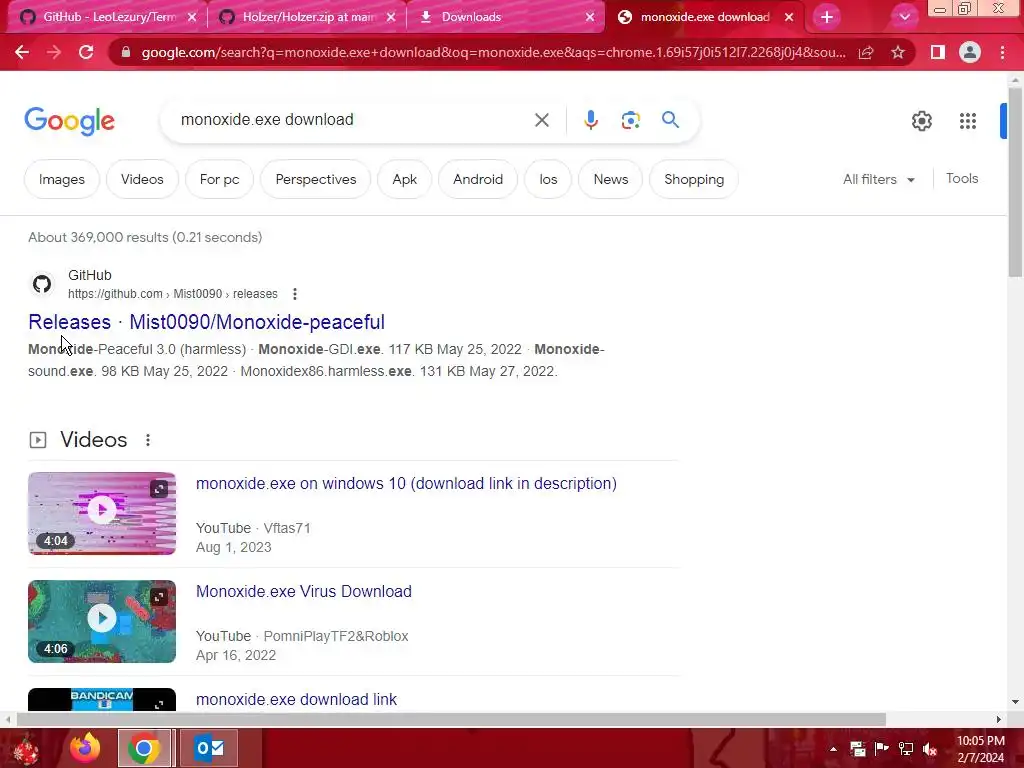Open Videos section three-dot options
The width and height of the screenshot is (1024, 768).
pyautogui.click(x=148, y=440)
